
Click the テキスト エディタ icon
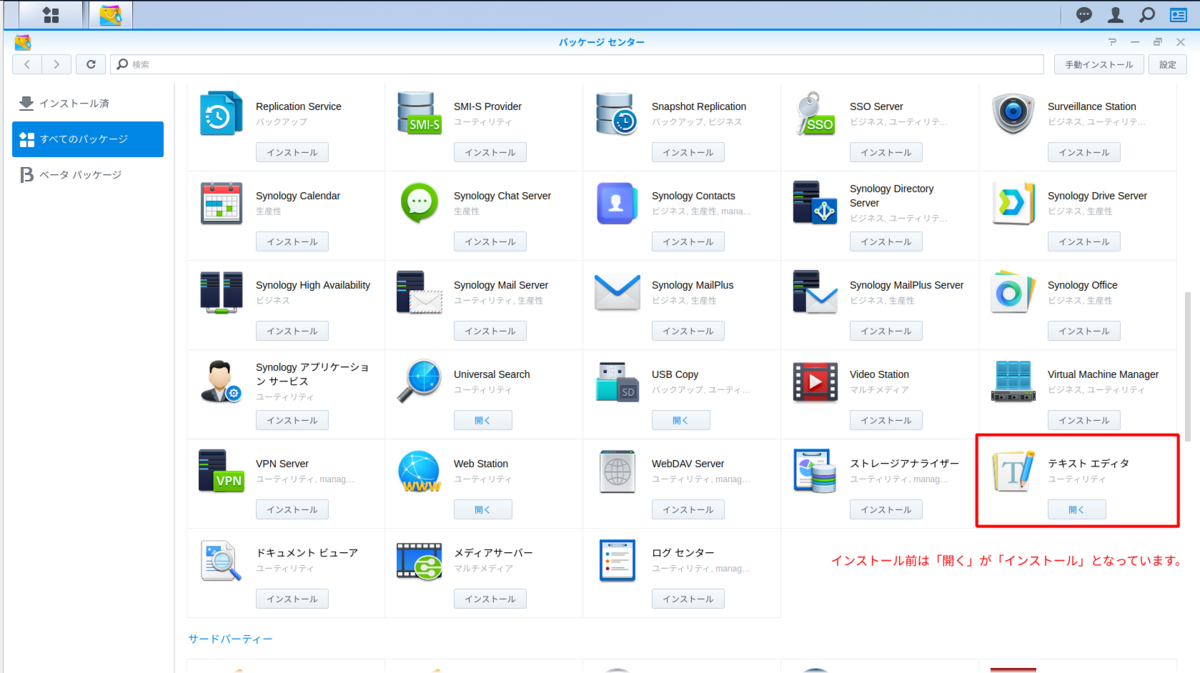coord(1013,471)
